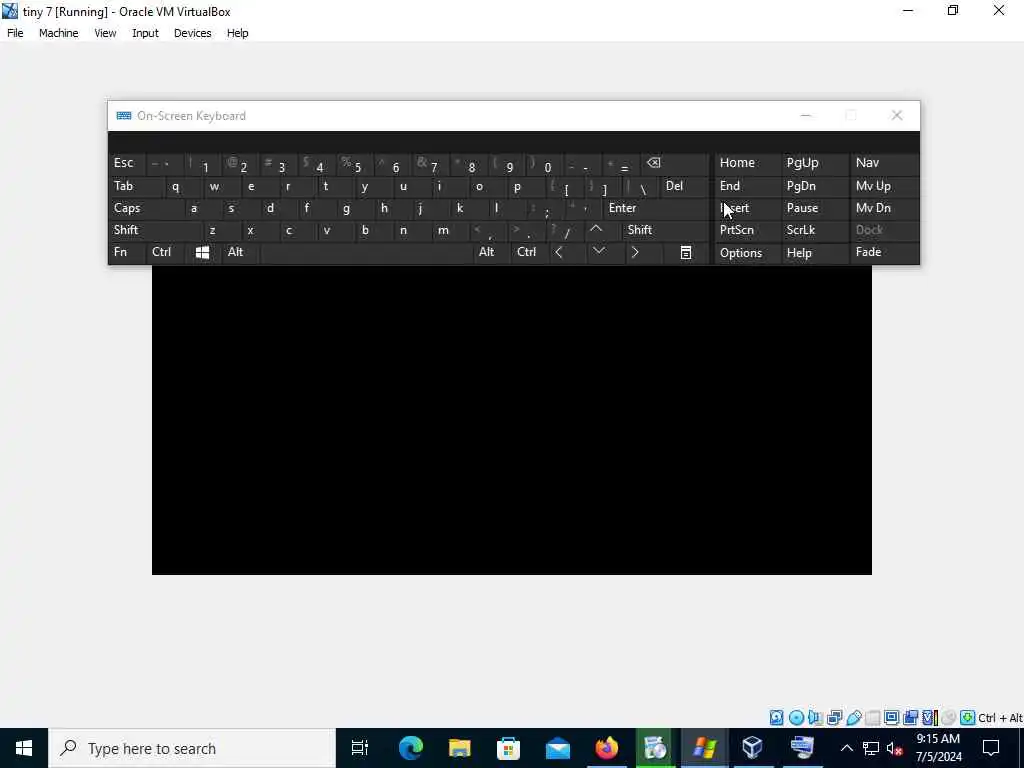This screenshot has width=1024, height=768.
Task: Open the network tray icon
Action: [871, 748]
